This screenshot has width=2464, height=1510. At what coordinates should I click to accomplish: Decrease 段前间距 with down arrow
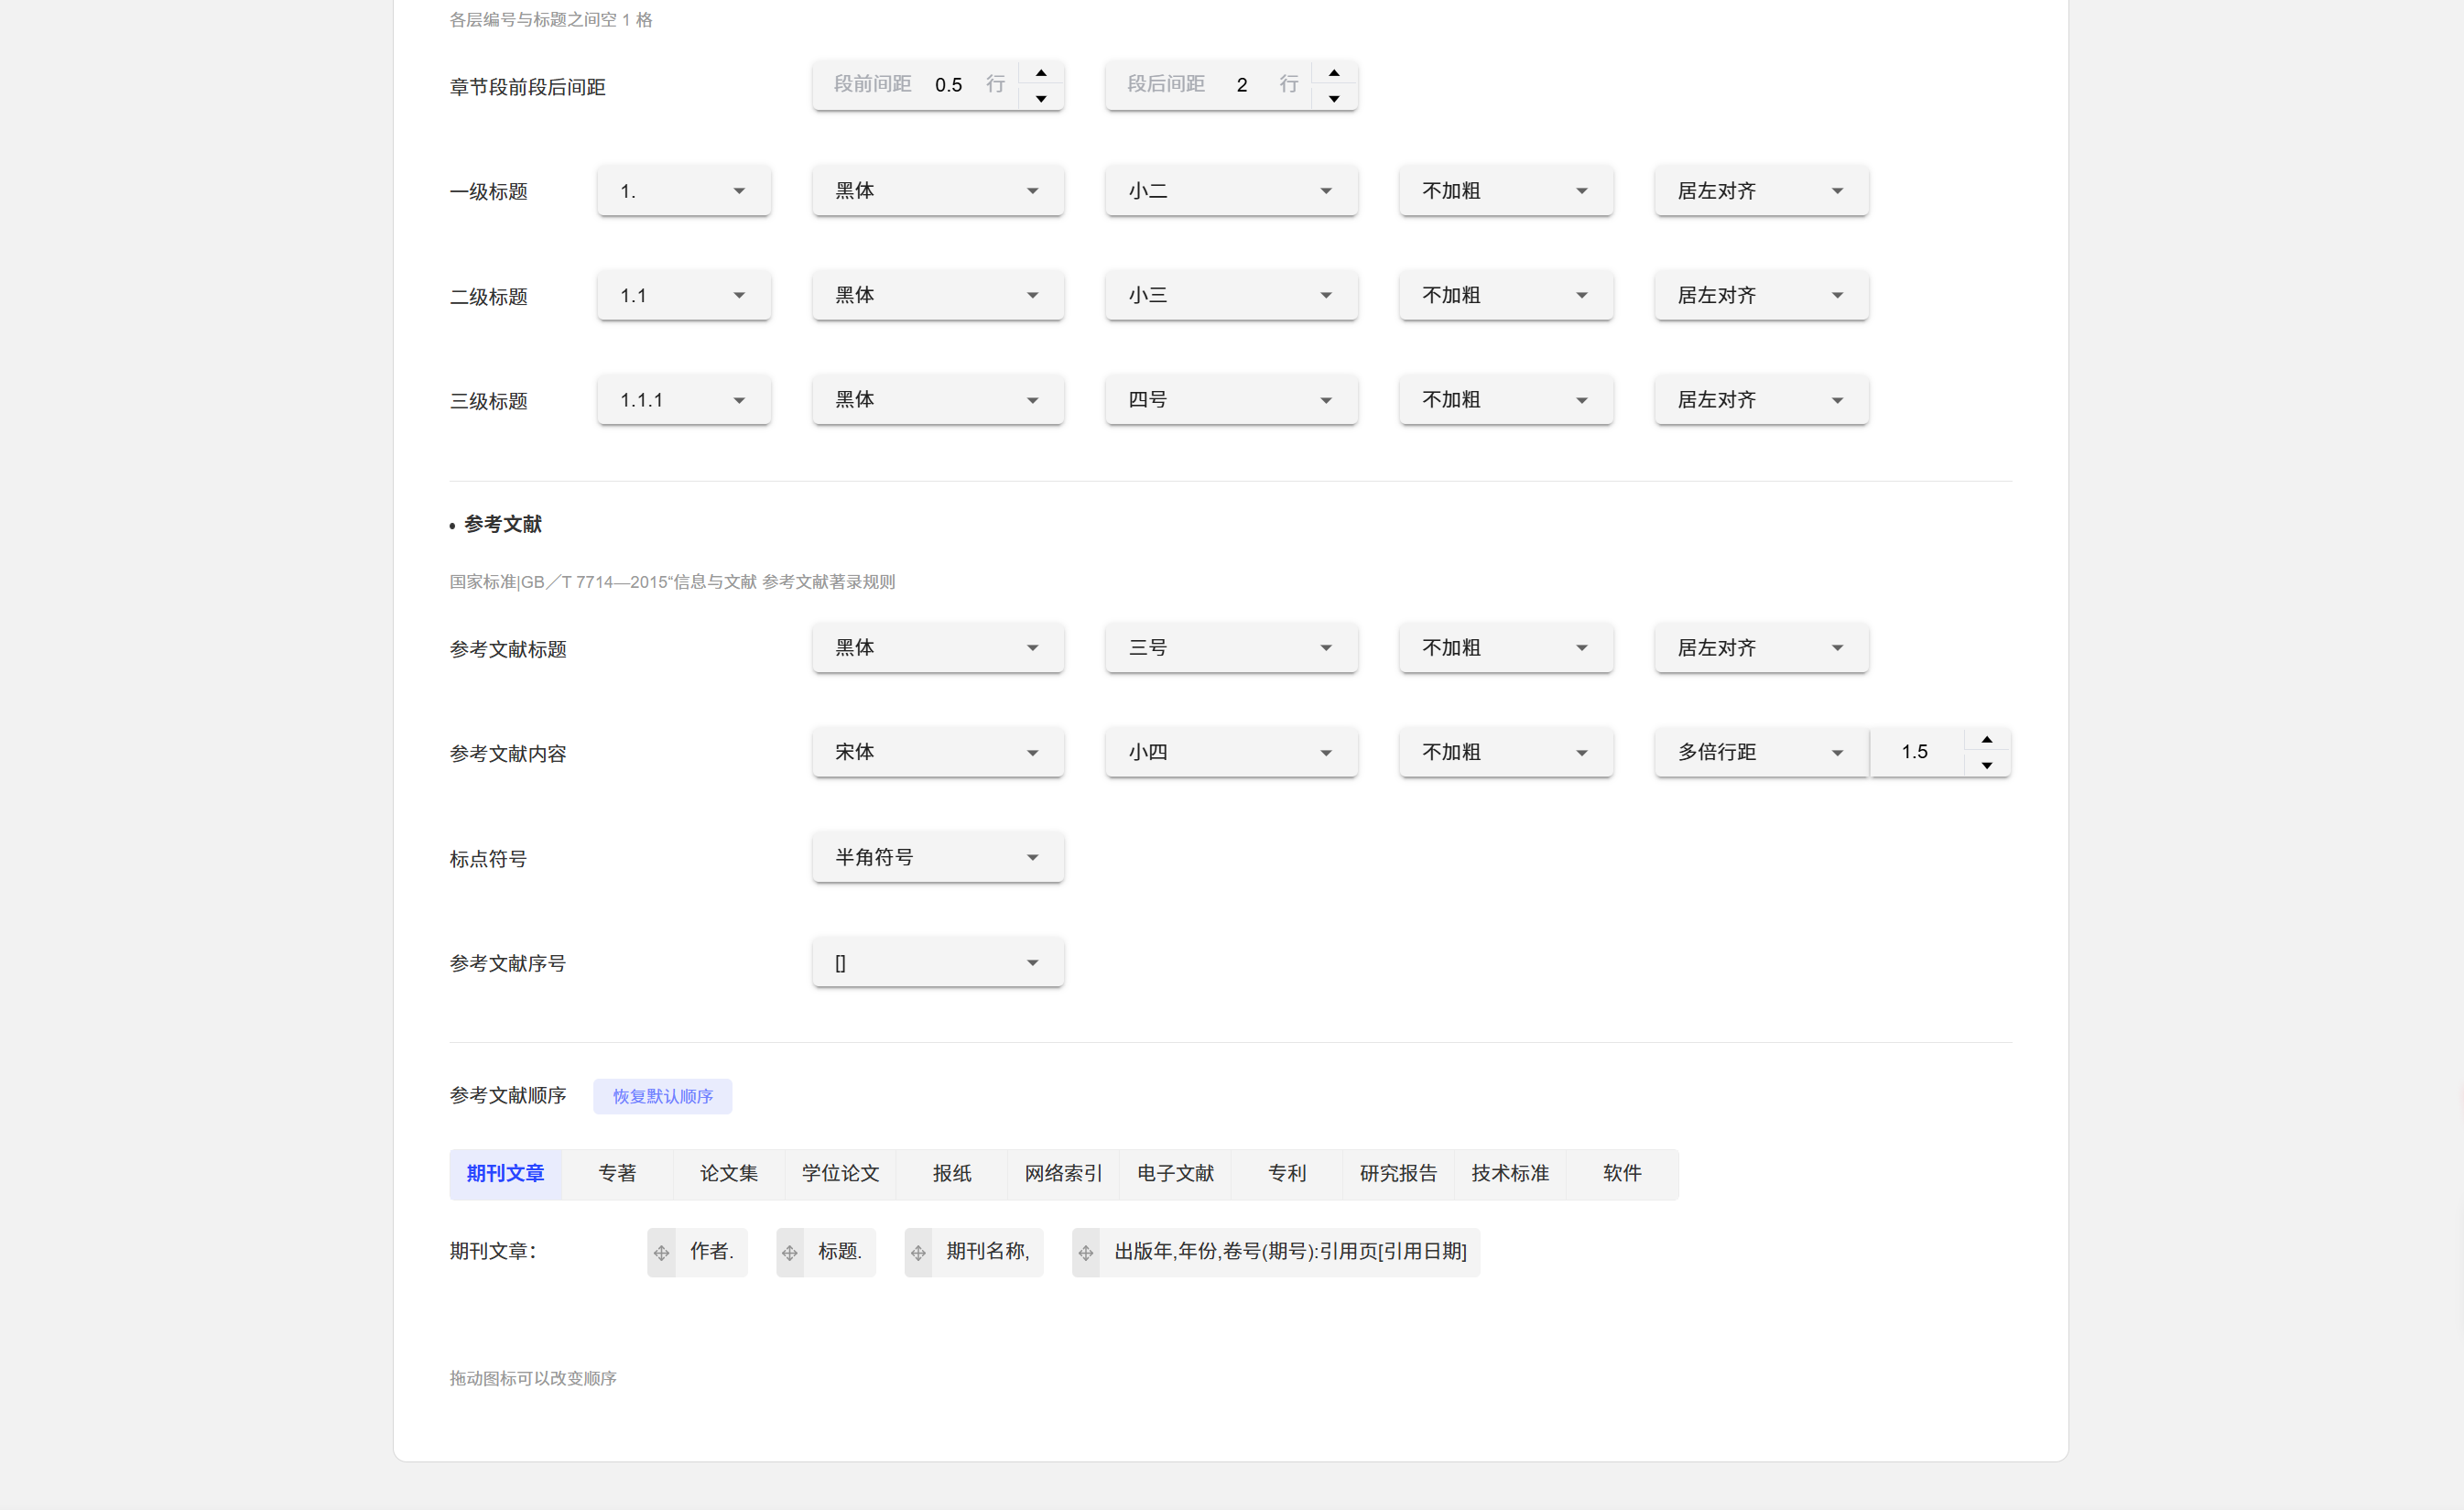point(1041,98)
